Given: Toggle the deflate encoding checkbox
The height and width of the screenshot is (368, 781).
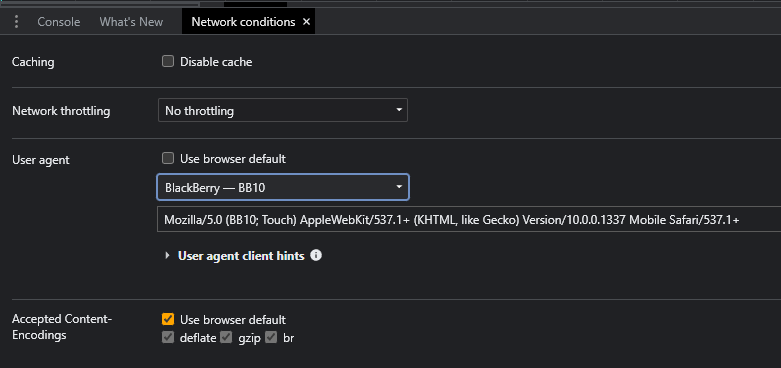Looking at the screenshot, I should [168, 338].
